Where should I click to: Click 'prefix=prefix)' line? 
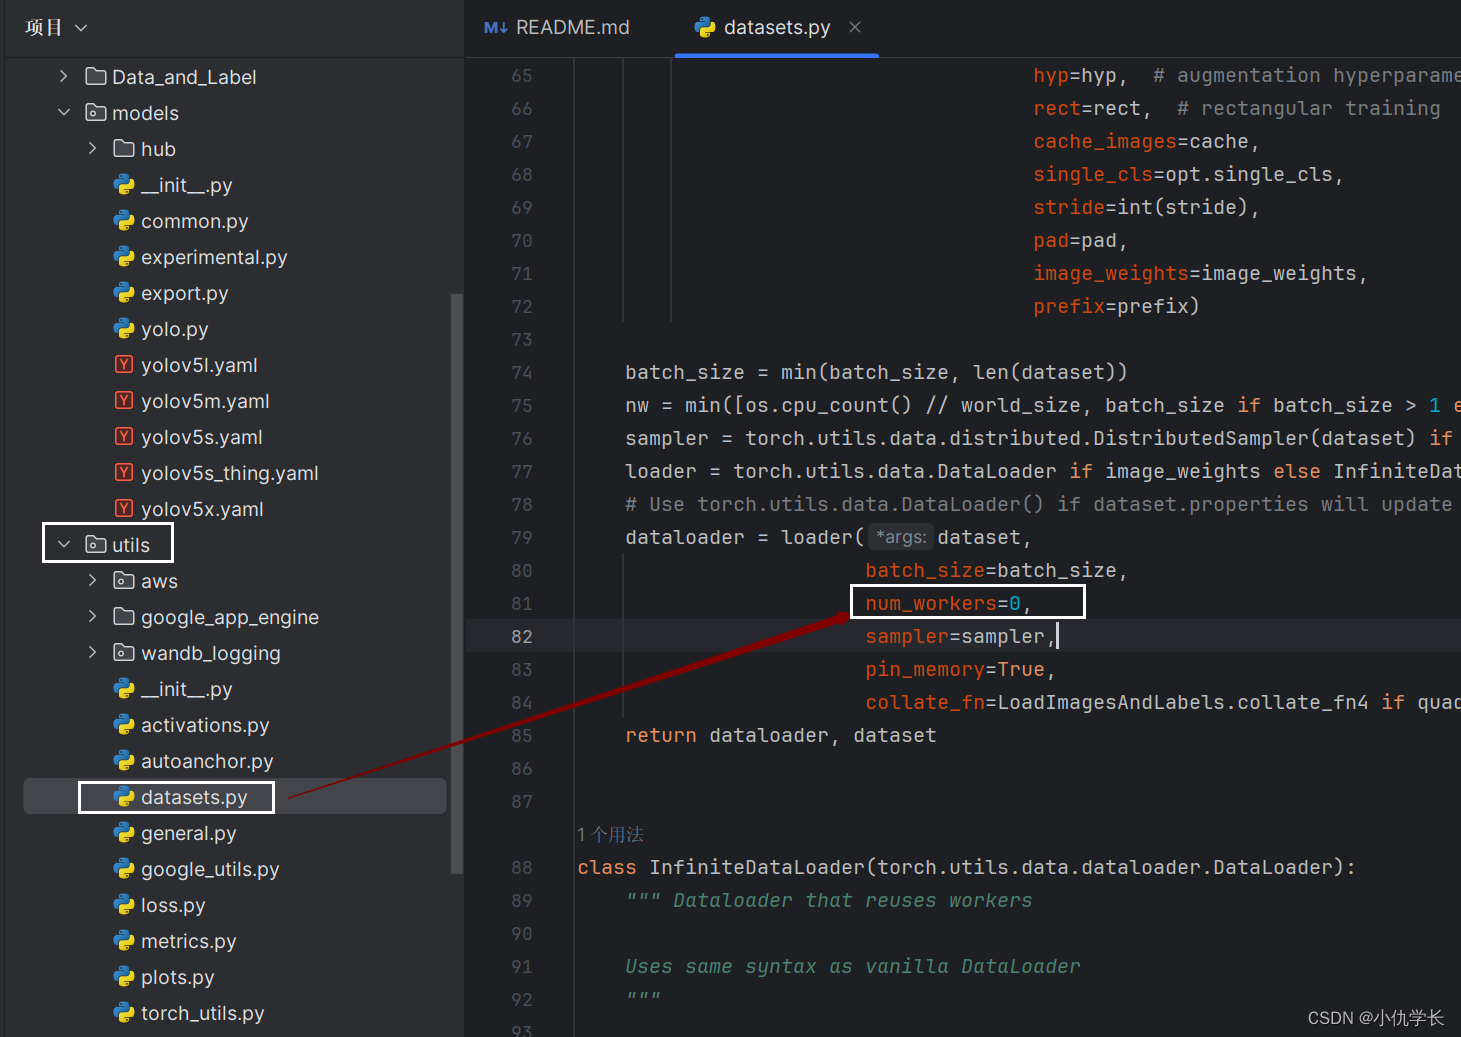[1116, 307]
